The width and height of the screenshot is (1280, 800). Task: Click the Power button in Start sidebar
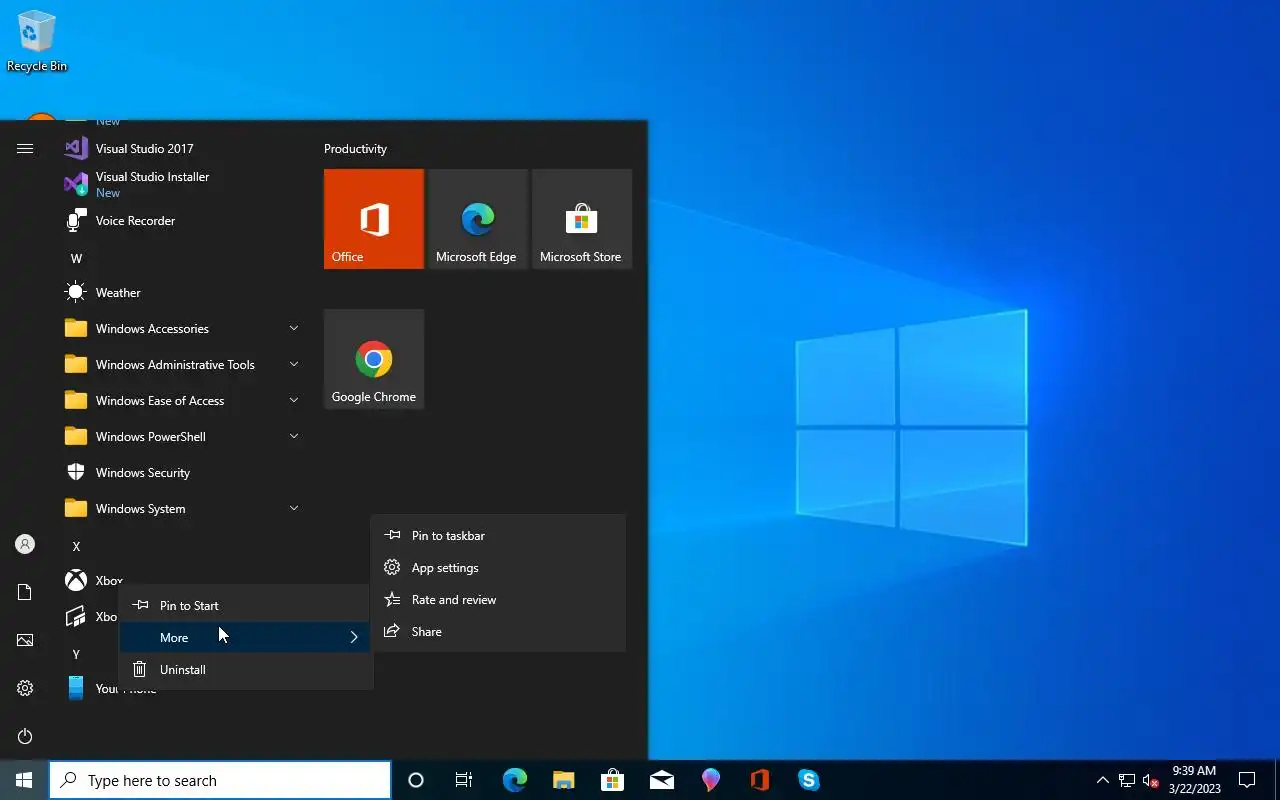[x=25, y=736]
